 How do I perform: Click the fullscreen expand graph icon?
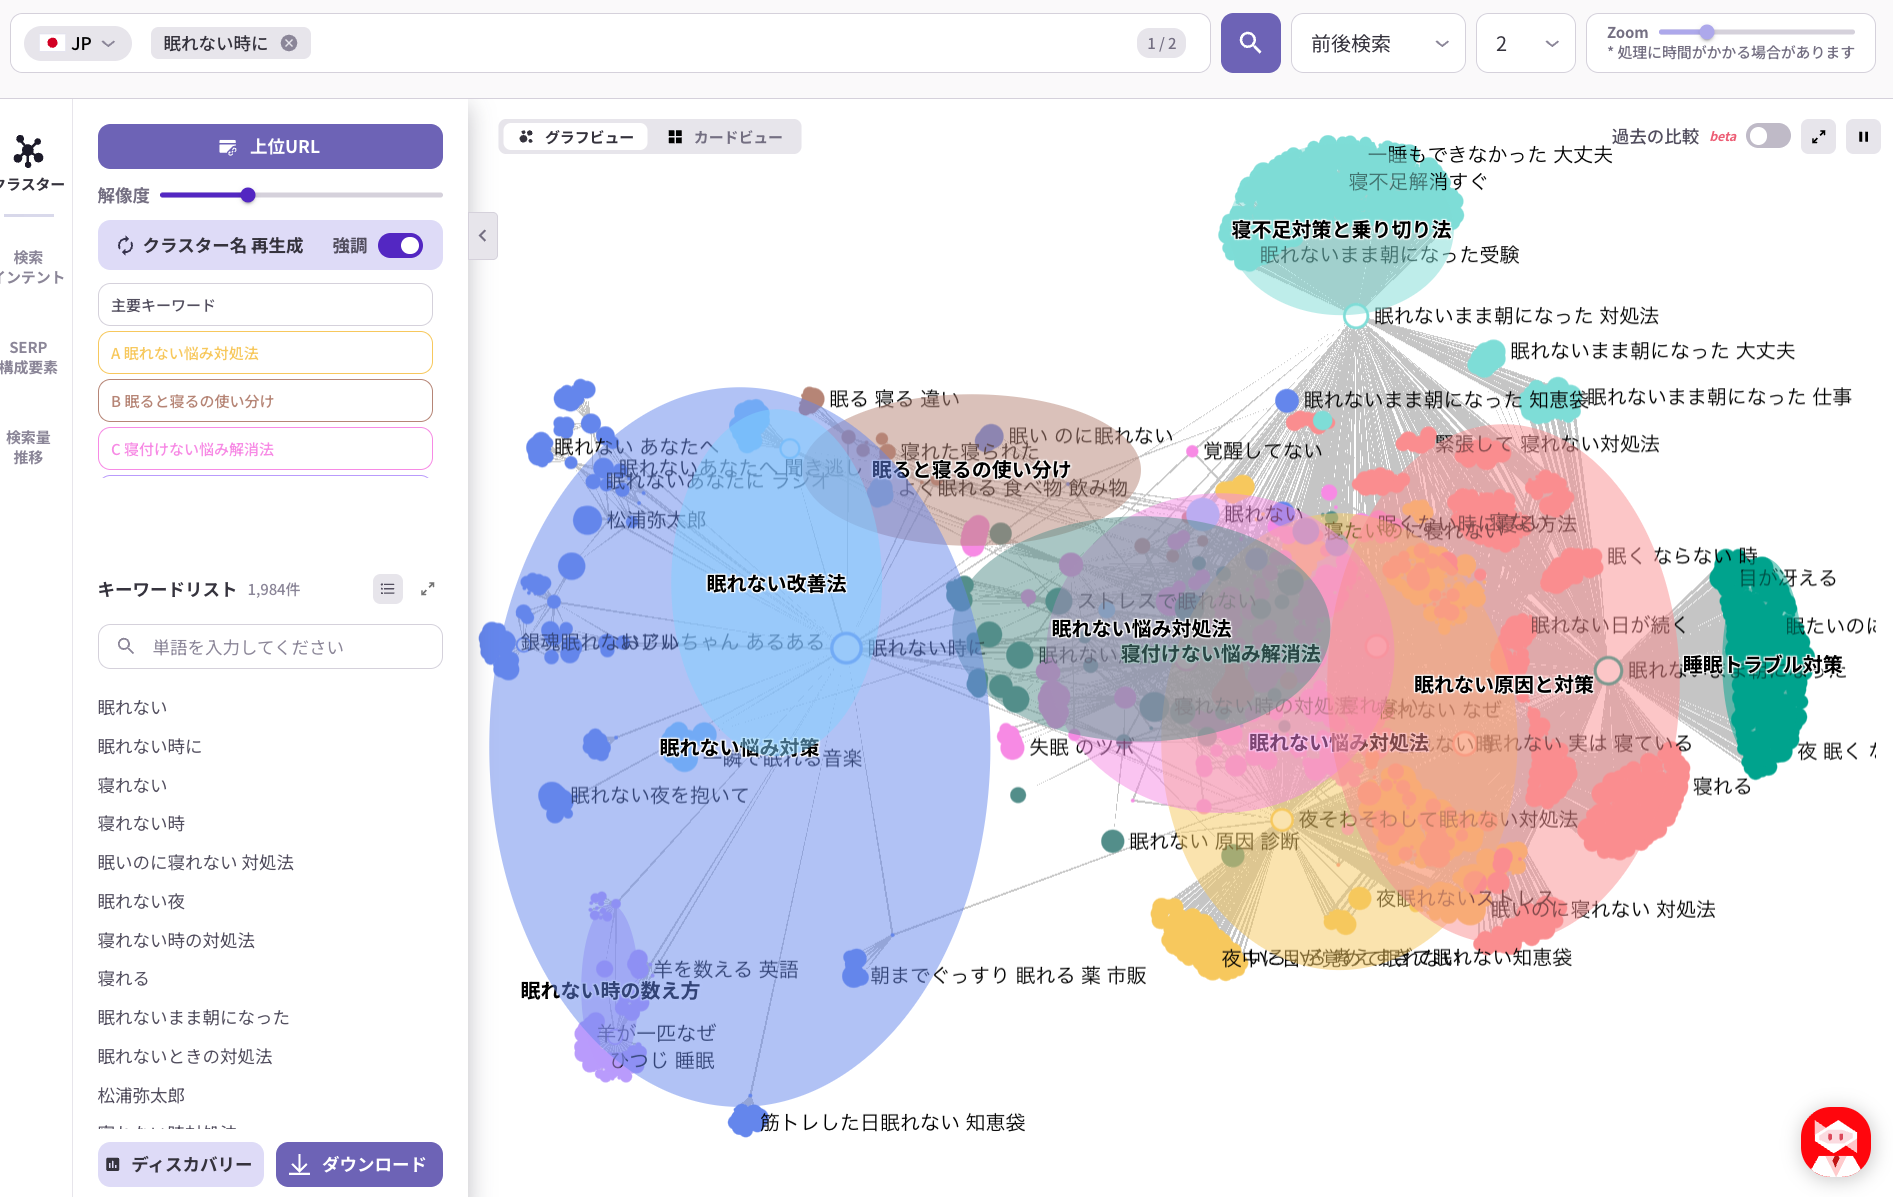pyautogui.click(x=1819, y=137)
